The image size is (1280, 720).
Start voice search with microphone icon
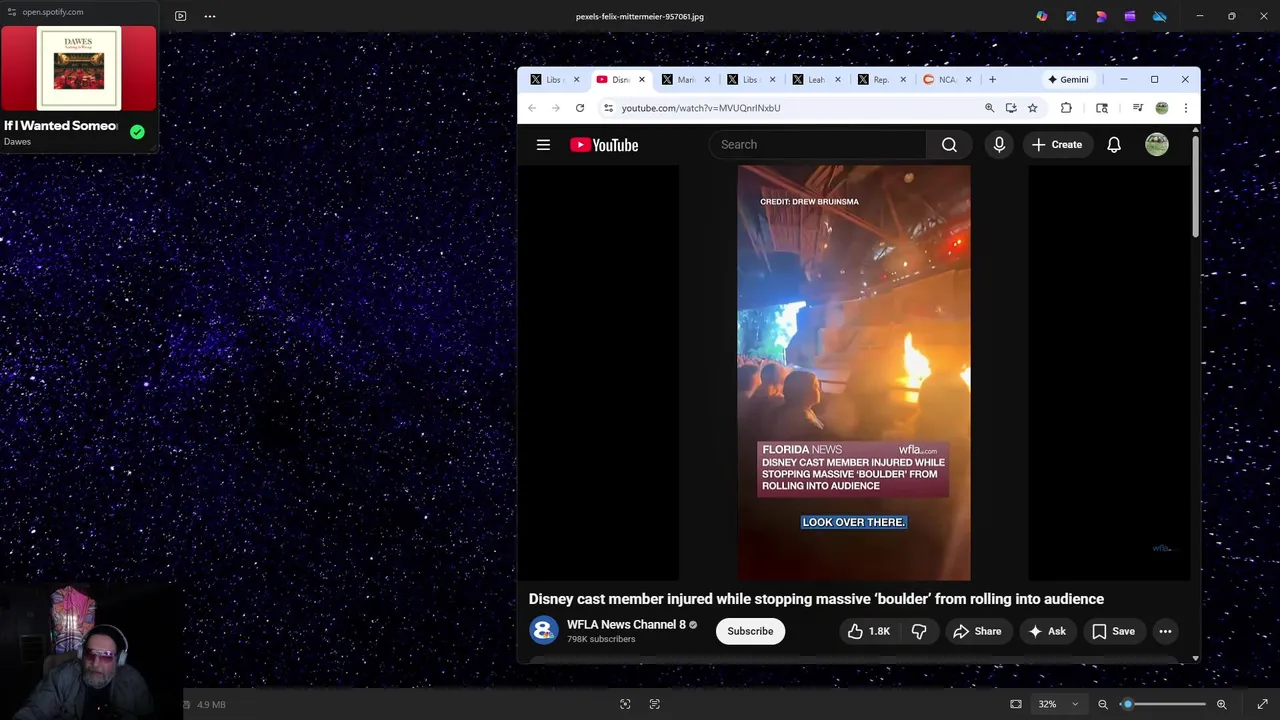point(999,145)
